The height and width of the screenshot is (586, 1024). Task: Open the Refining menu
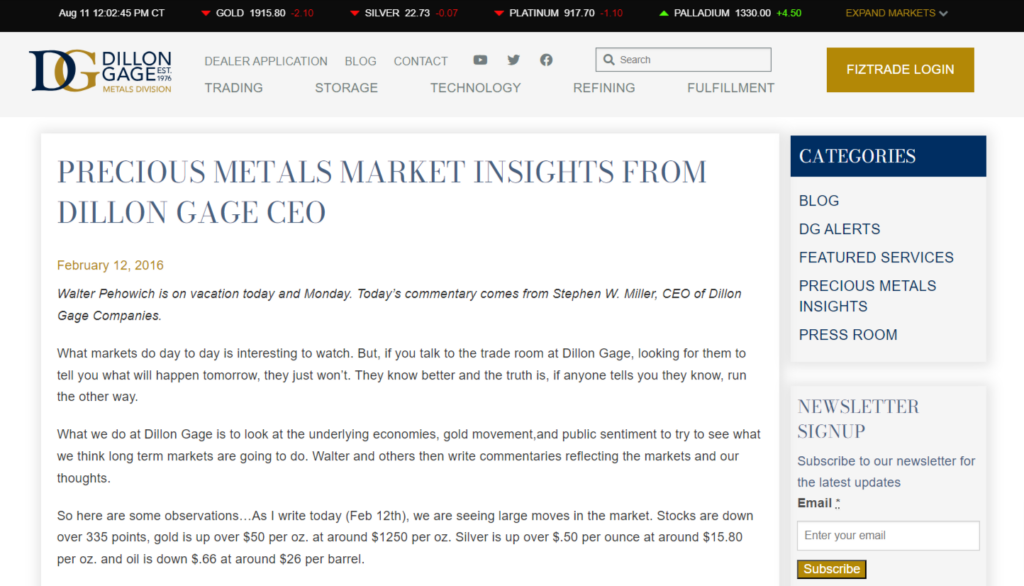604,88
